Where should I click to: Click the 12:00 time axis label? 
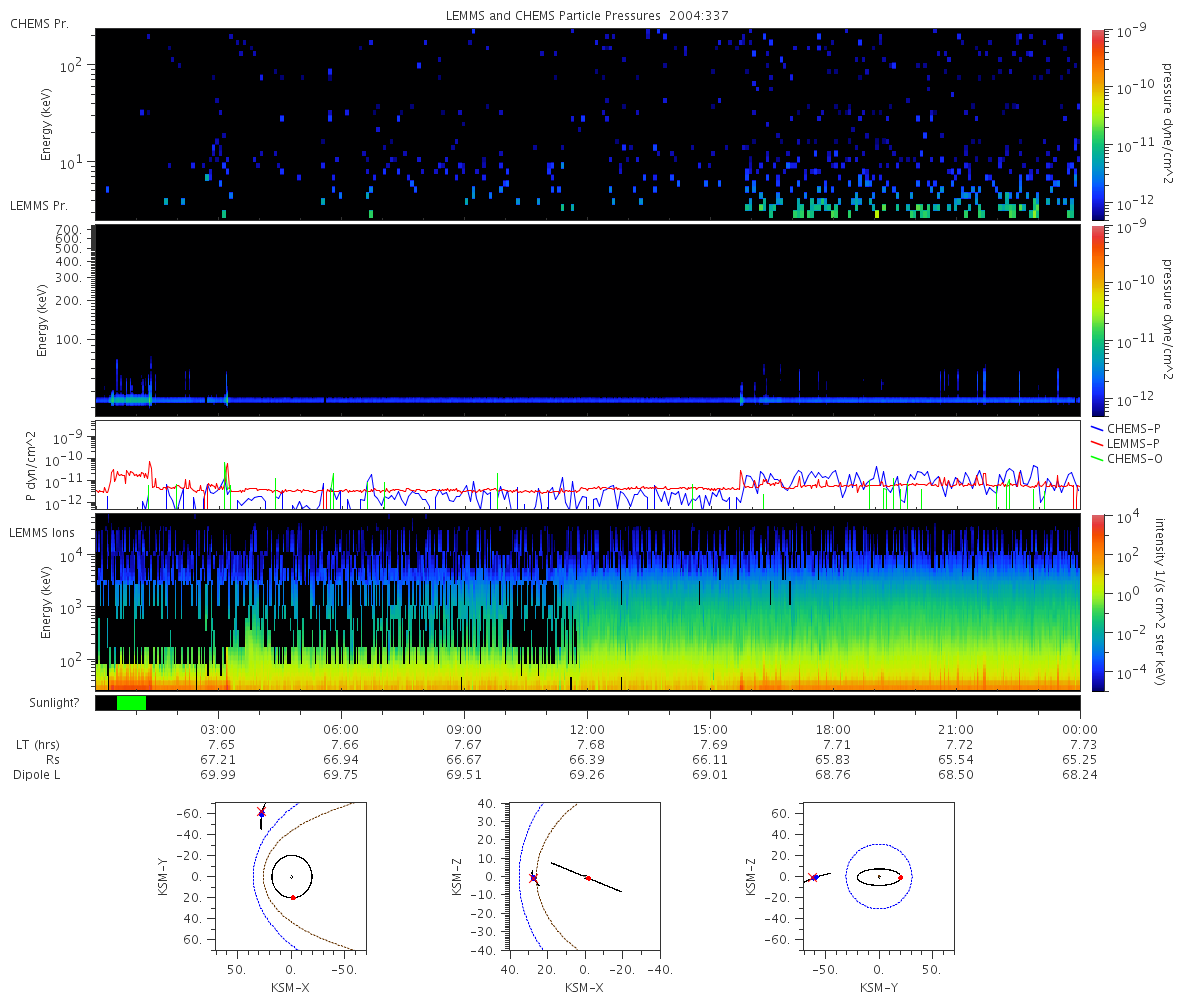coord(587,729)
